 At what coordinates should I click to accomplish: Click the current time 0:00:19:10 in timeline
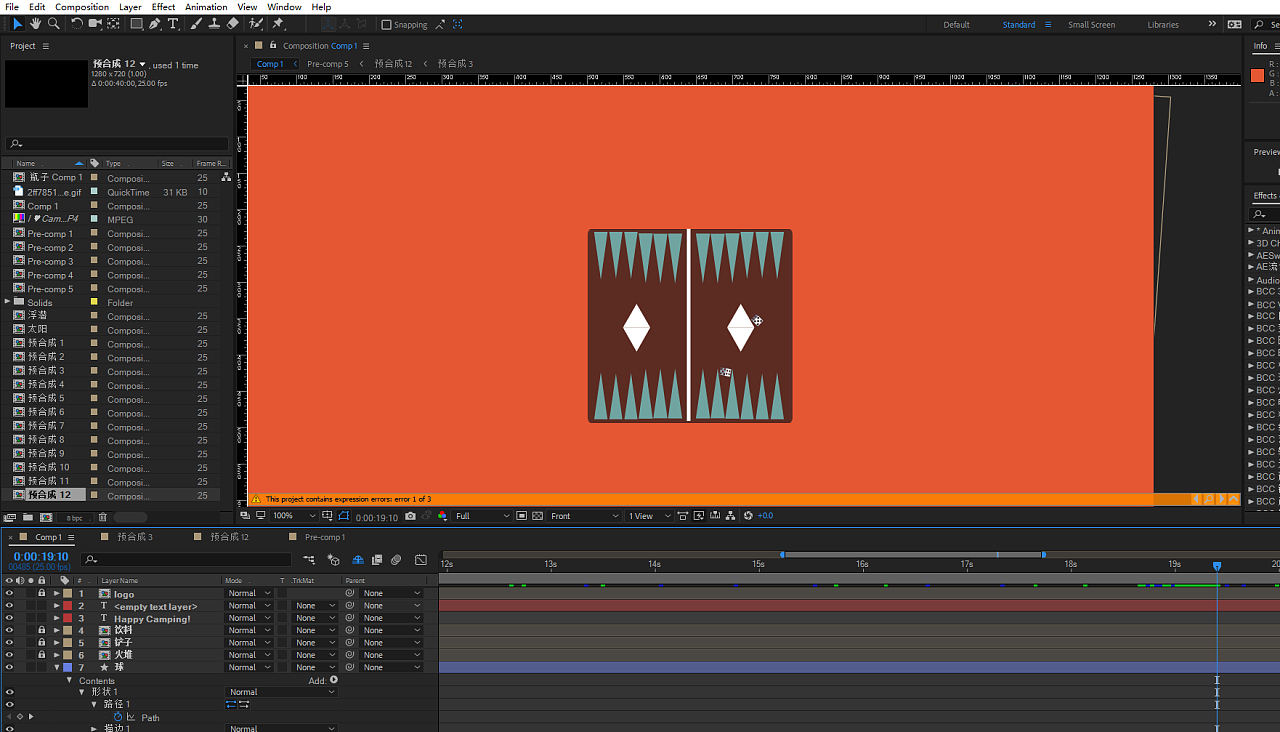pyautogui.click(x=41, y=557)
